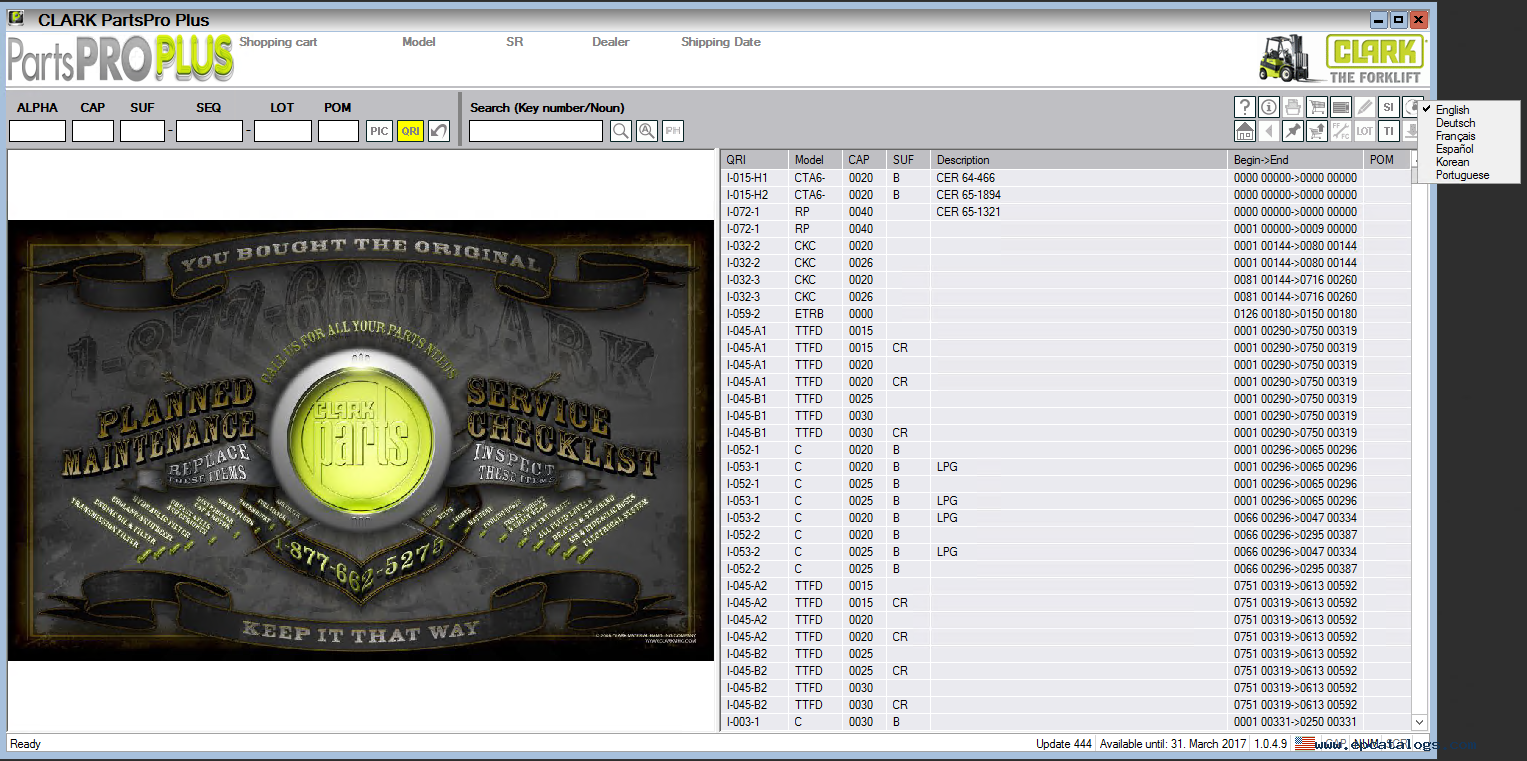This screenshot has height=761, width=1527.
Task: Click the list scrollbar down arrow
Action: (1419, 722)
